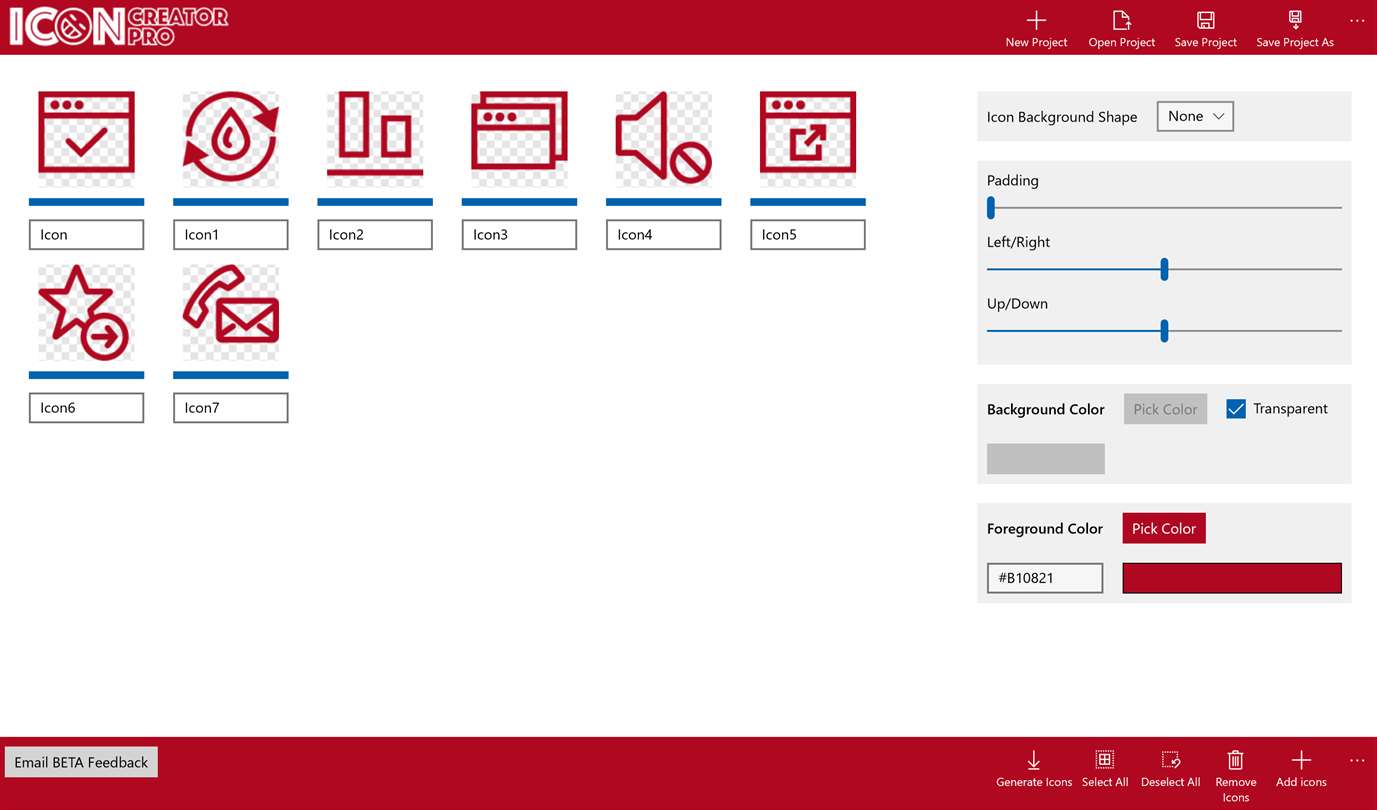Viewport: 1377px width, 810px height.
Task: Click the Icon1 name field
Action: [230, 235]
